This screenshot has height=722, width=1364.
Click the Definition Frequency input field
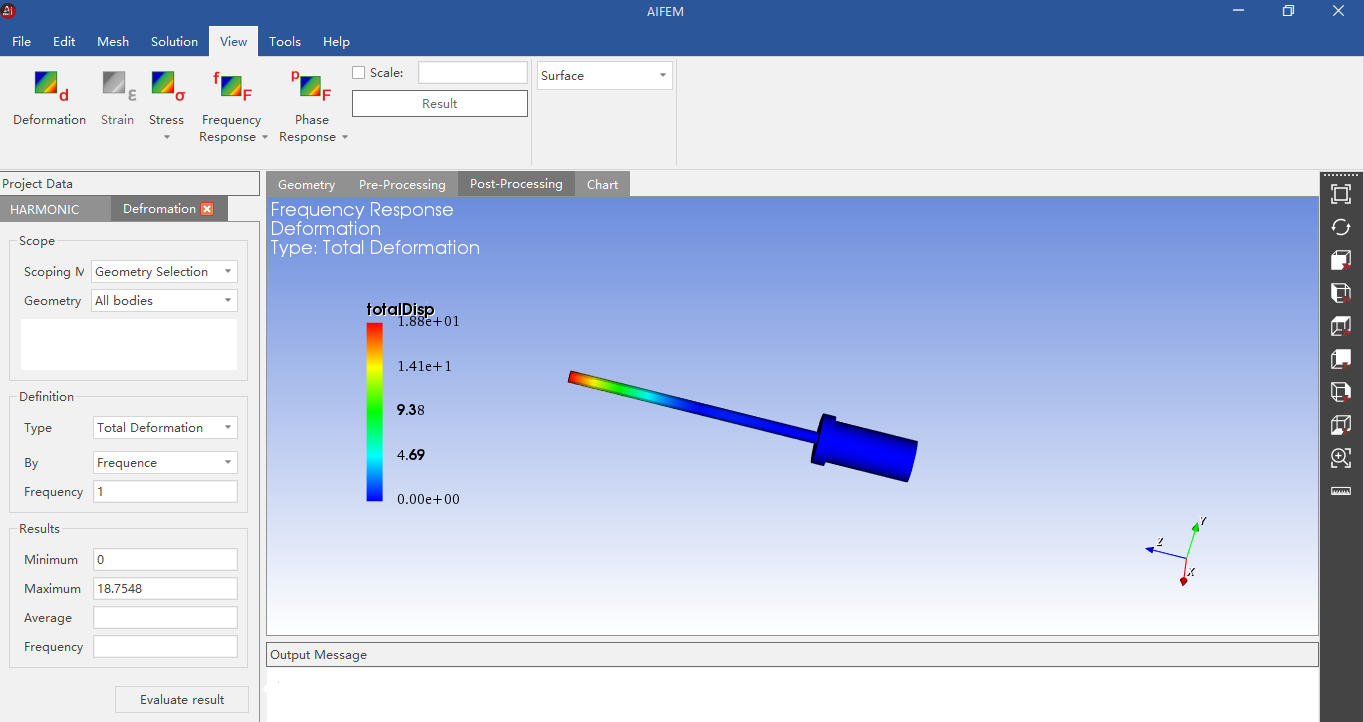(165, 492)
